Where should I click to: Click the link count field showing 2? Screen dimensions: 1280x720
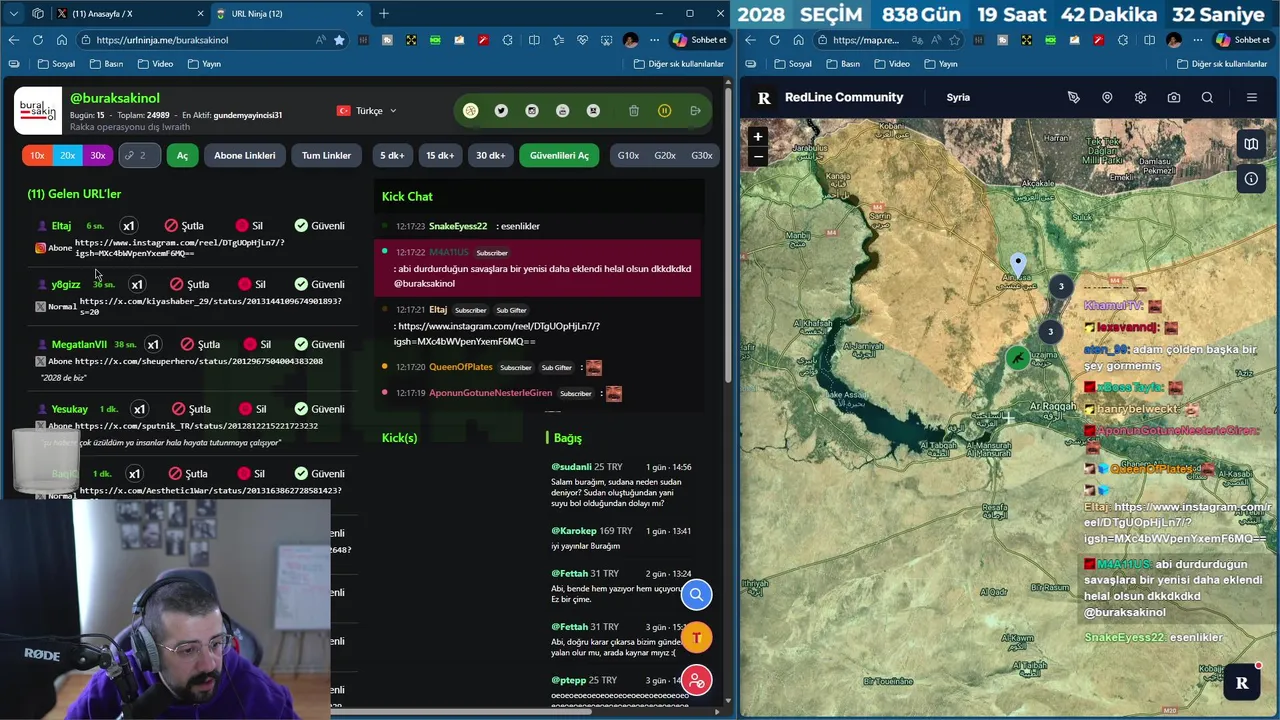[139, 155]
